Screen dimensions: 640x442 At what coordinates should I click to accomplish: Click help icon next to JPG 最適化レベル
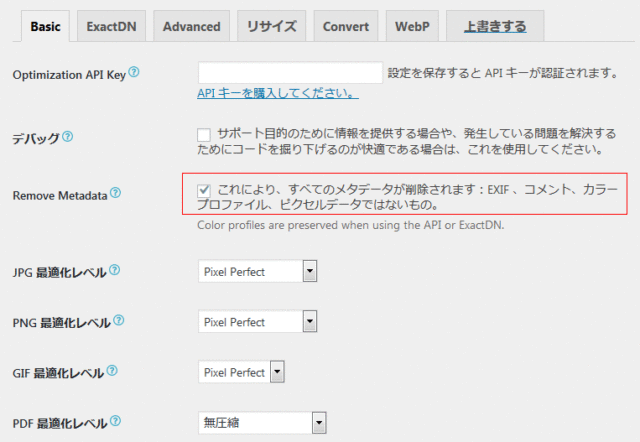click(x=115, y=270)
